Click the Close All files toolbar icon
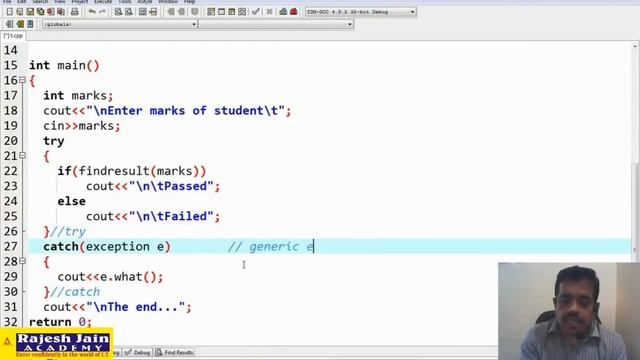Image resolution: width=640 pixels, height=360 pixels. (x=61, y=12)
